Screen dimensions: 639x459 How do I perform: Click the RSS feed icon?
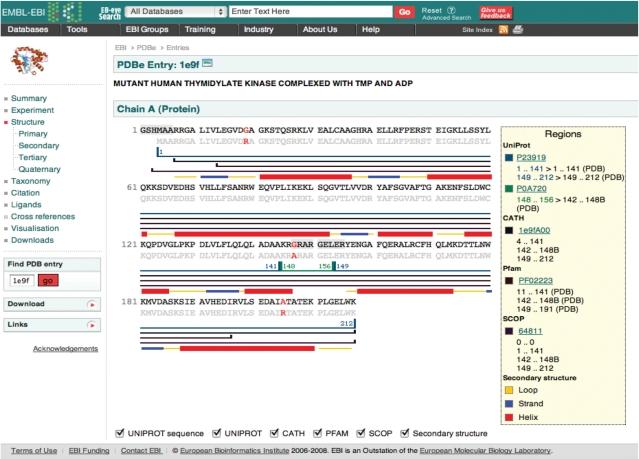[504, 30]
